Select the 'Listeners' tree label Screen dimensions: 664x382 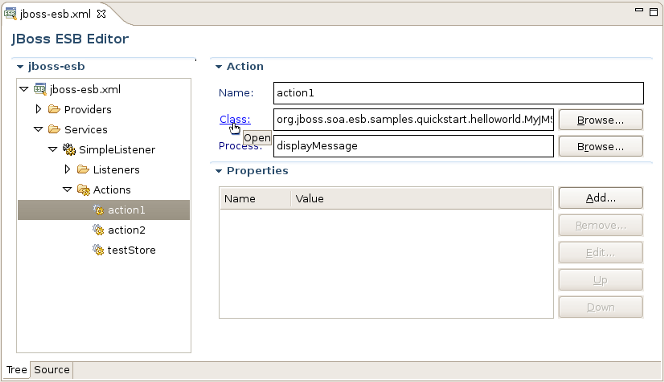point(116,170)
